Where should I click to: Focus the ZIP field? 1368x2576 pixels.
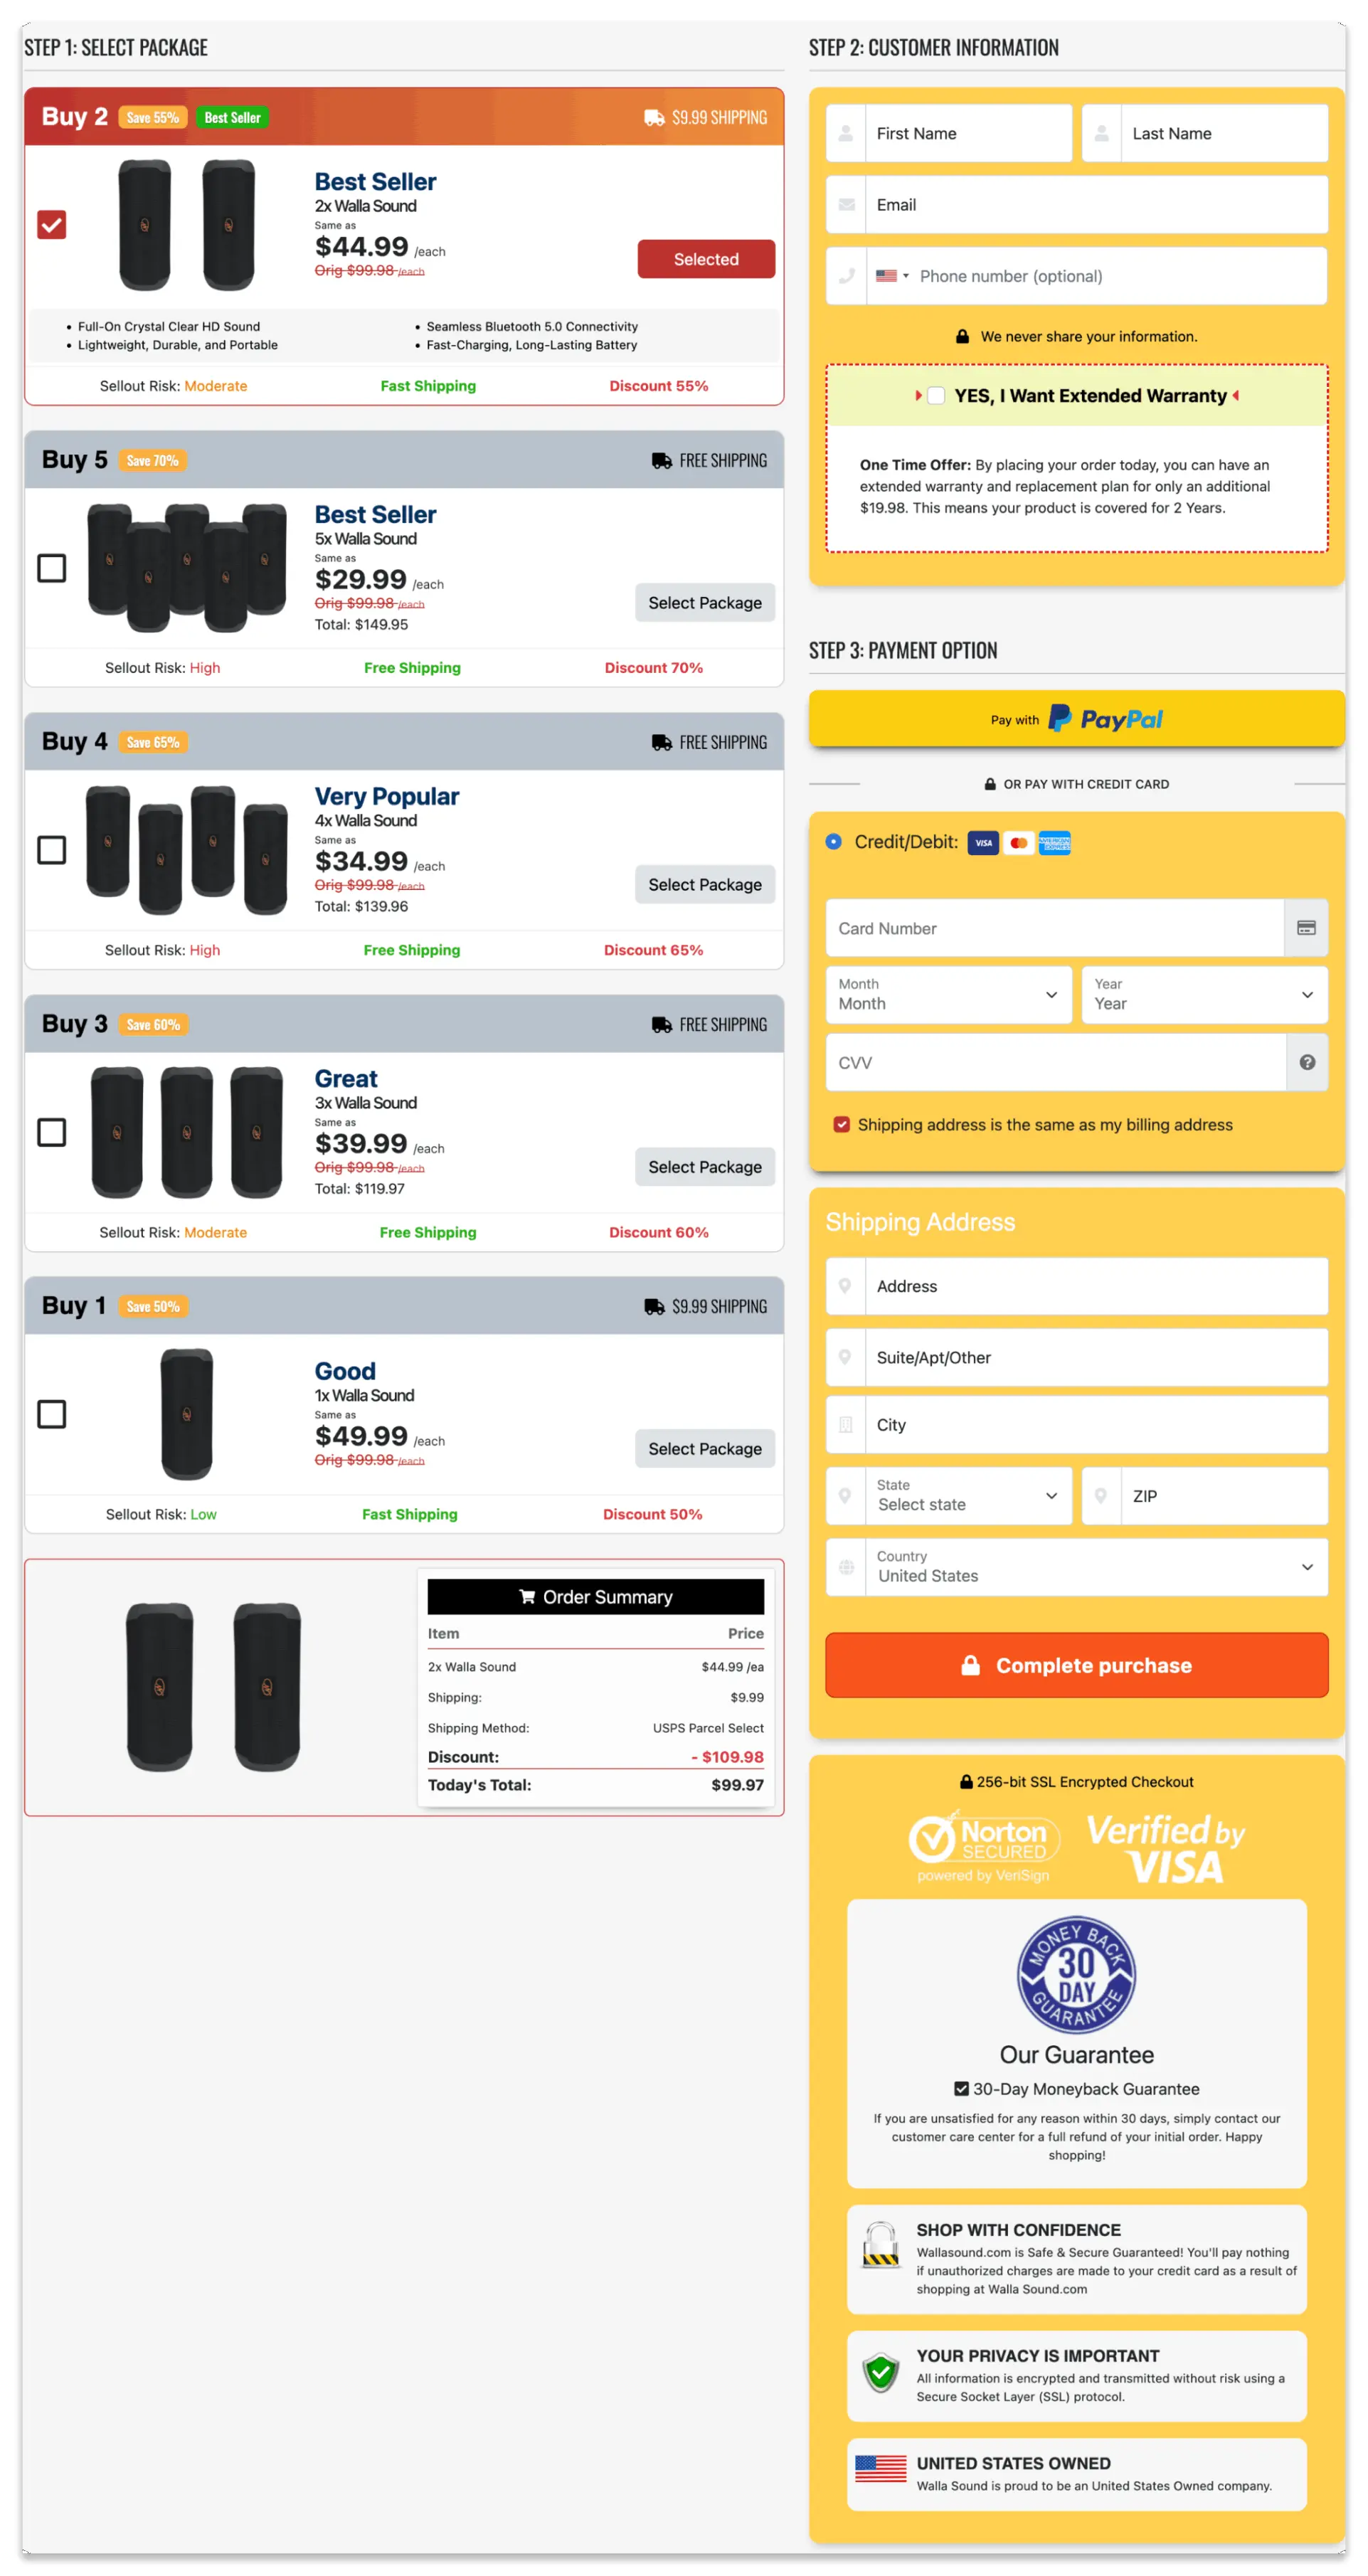[1224, 1496]
